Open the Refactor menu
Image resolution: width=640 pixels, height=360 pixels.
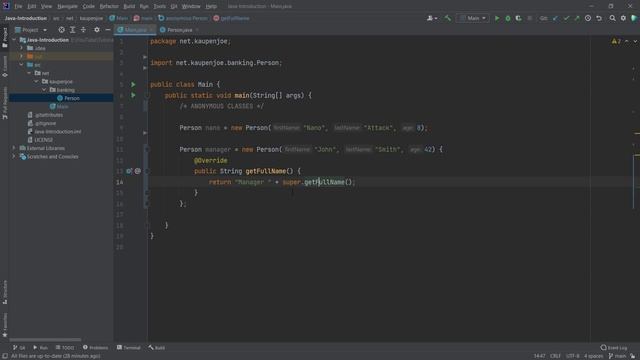(109, 7)
